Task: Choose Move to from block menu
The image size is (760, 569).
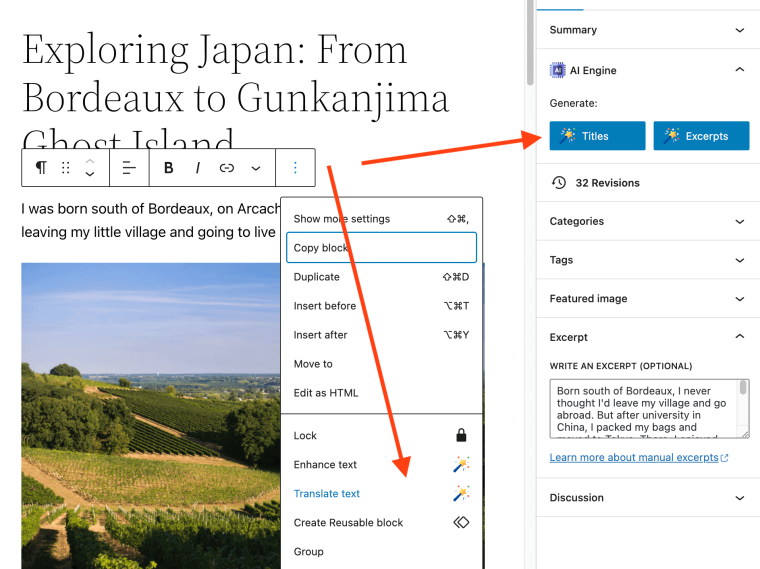Action: [x=381, y=364]
